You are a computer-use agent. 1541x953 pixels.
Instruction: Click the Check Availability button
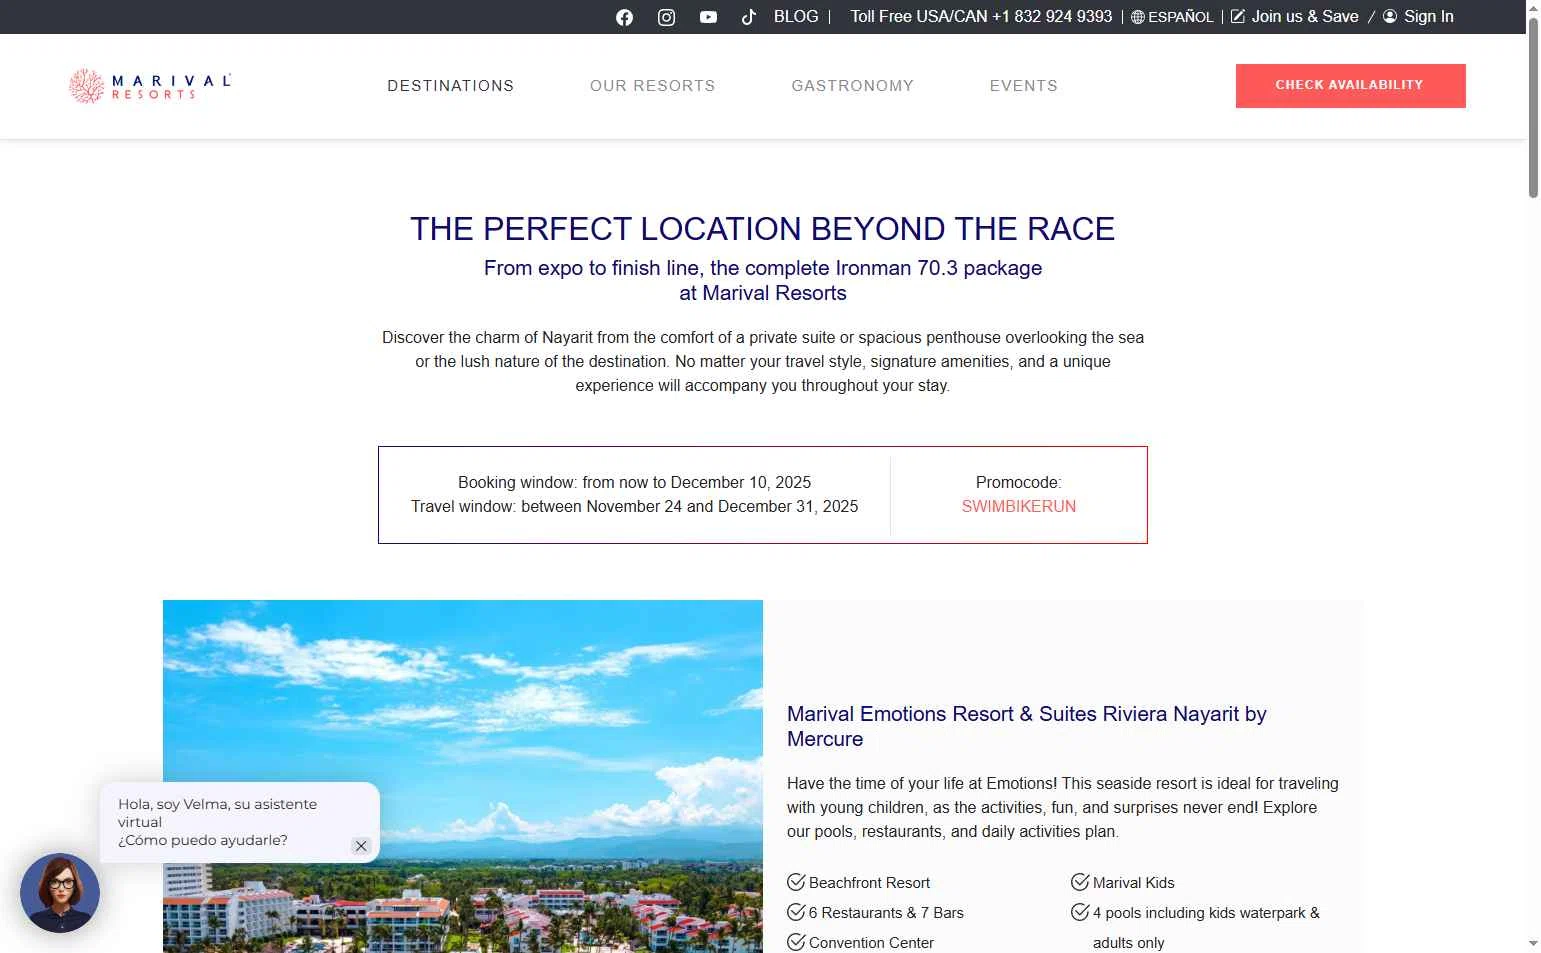1350,86
